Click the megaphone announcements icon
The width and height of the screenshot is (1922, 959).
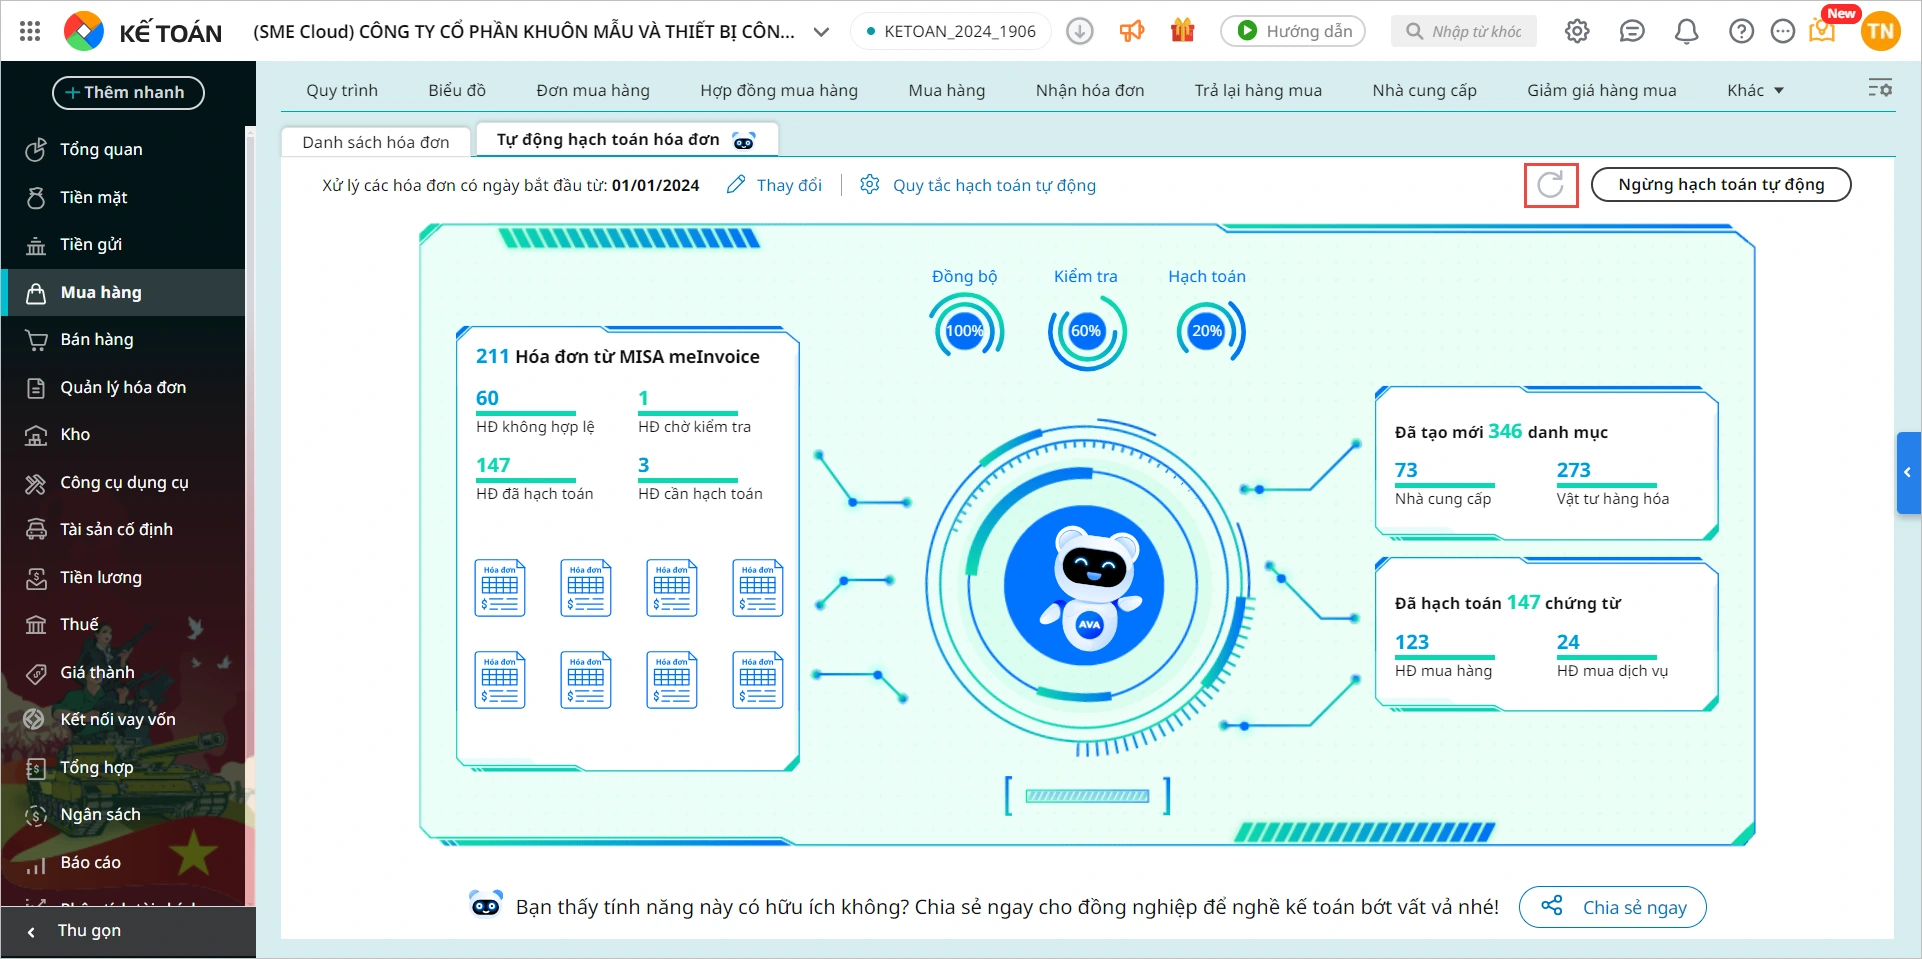click(x=1132, y=31)
